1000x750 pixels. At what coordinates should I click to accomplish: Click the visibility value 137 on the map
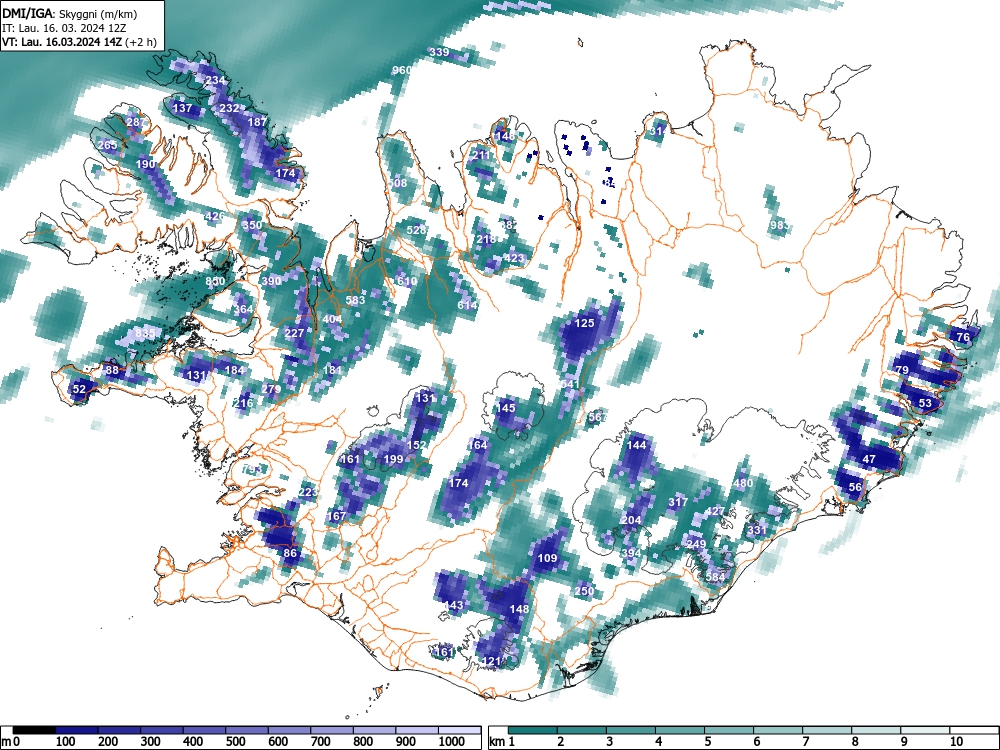click(x=182, y=108)
